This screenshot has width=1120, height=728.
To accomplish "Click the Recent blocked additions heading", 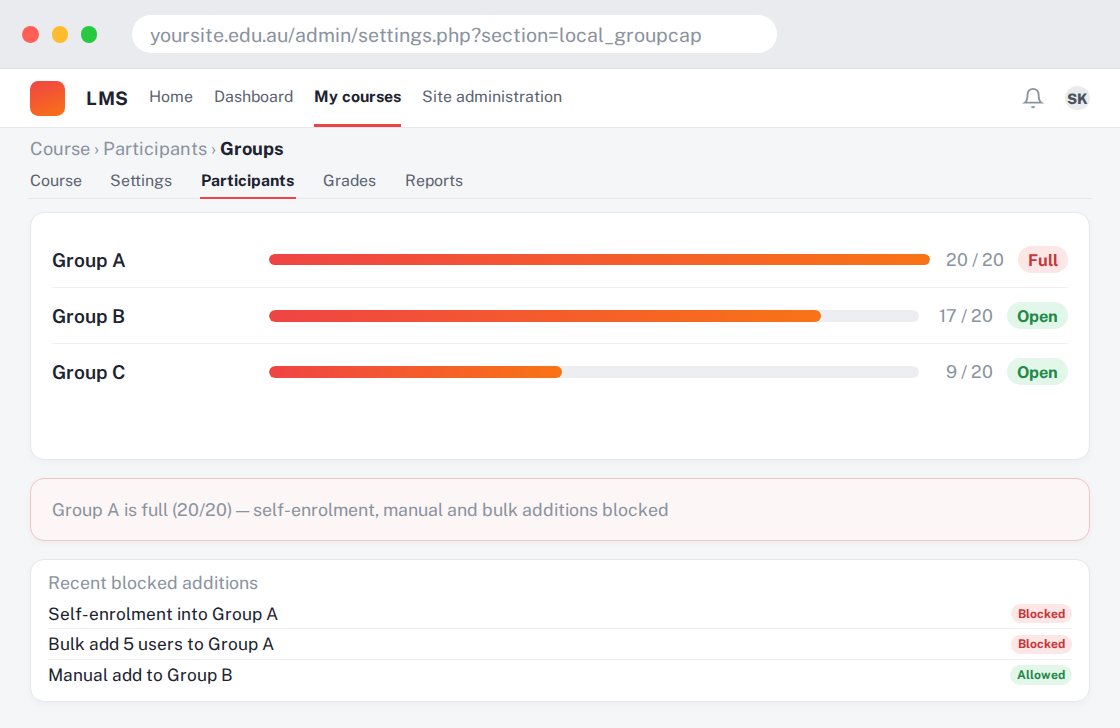I will coord(153,583).
